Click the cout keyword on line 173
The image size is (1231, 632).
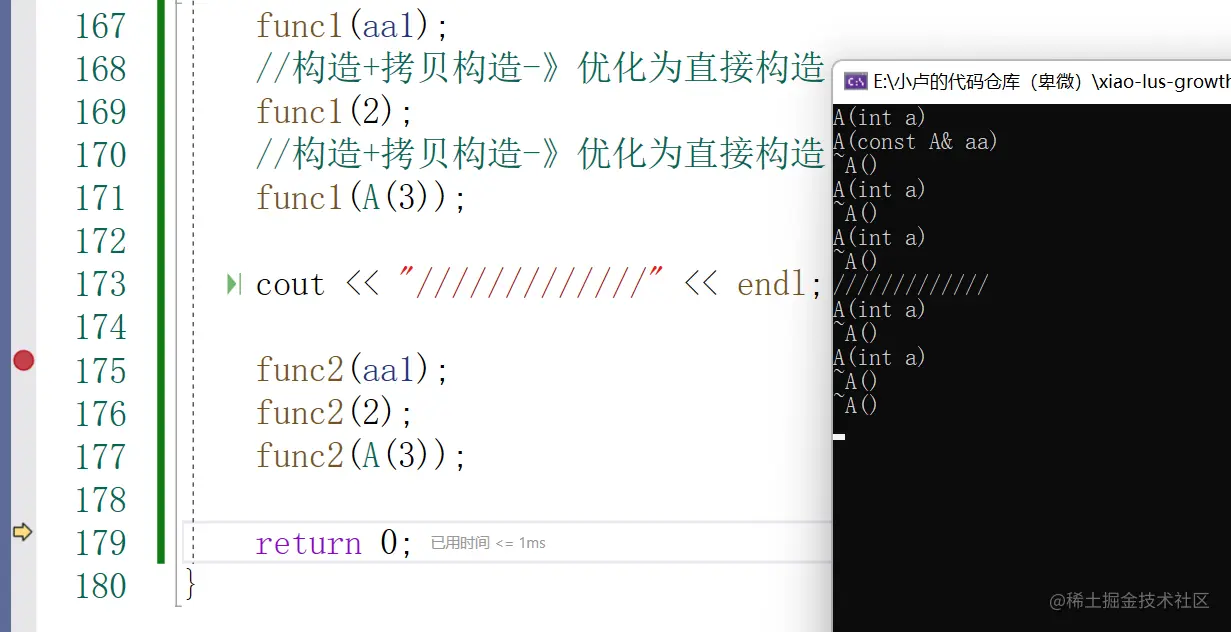pos(290,285)
